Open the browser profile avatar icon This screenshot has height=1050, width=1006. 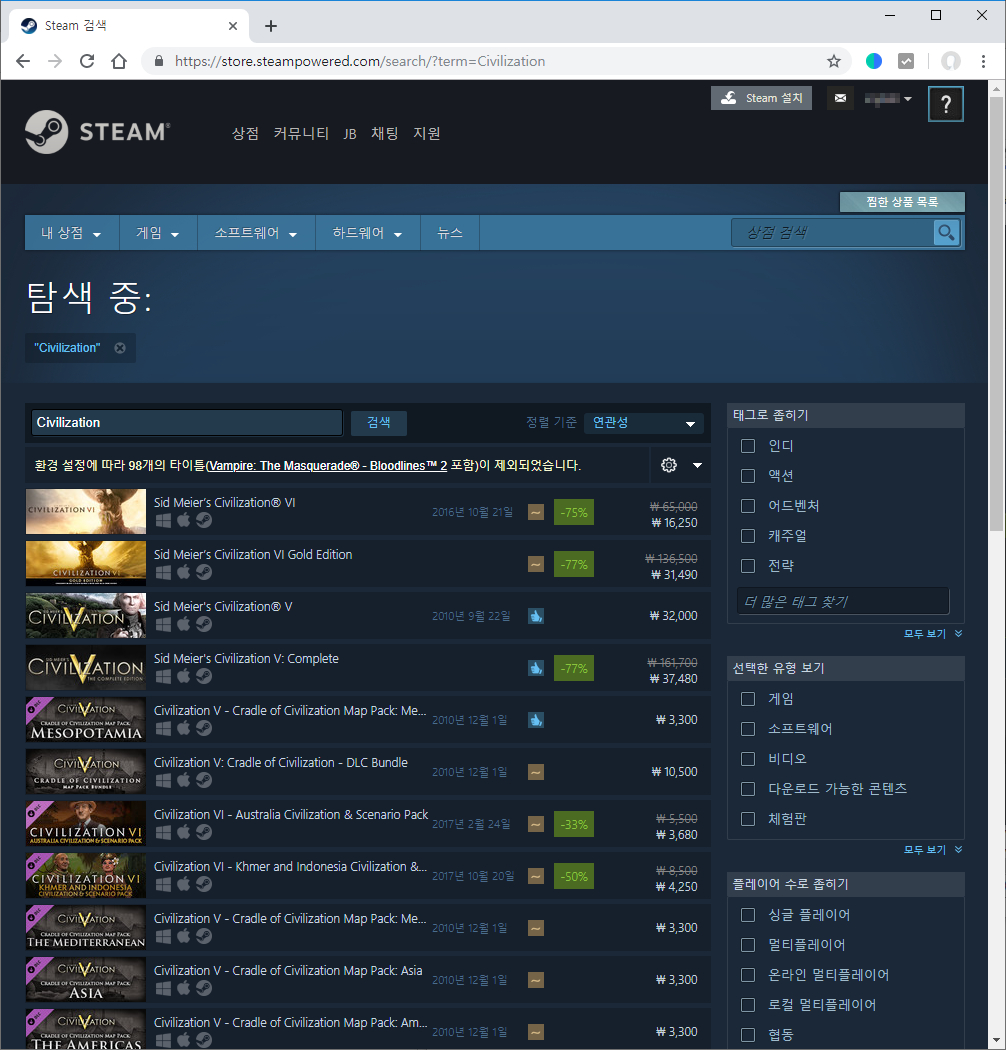tap(950, 62)
